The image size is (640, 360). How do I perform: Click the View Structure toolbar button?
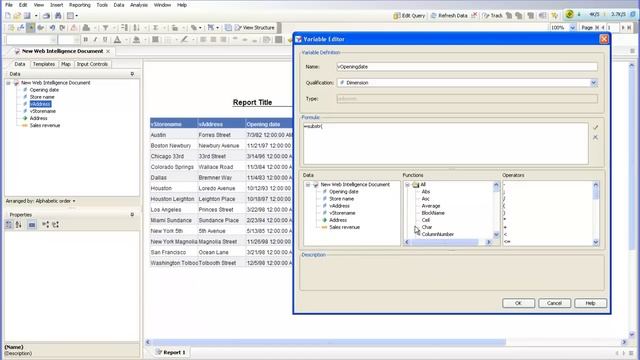pos(255,28)
